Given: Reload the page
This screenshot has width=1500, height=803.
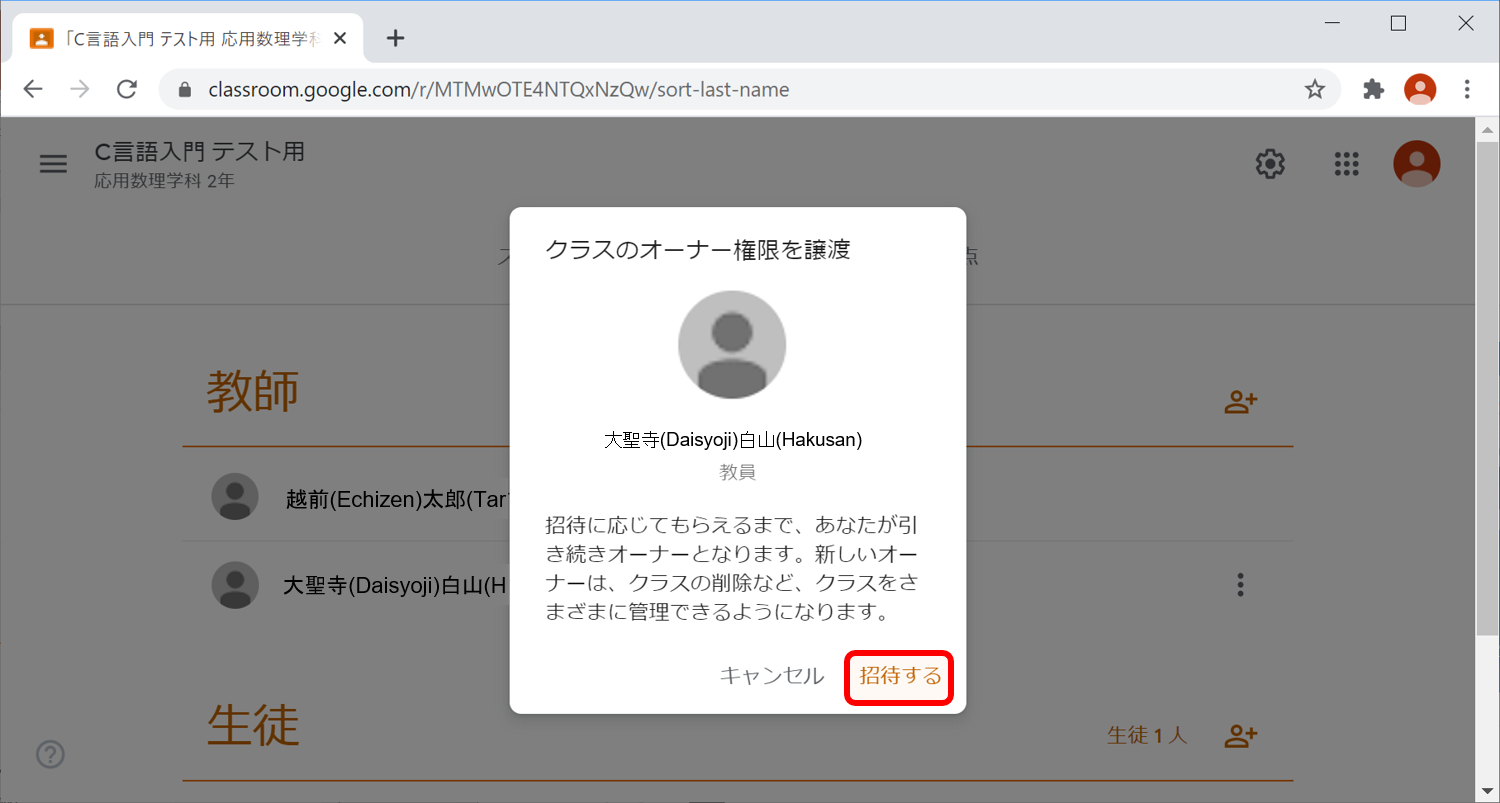Looking at the screenshot, I should pyautogui.click(x=127, y=89).
